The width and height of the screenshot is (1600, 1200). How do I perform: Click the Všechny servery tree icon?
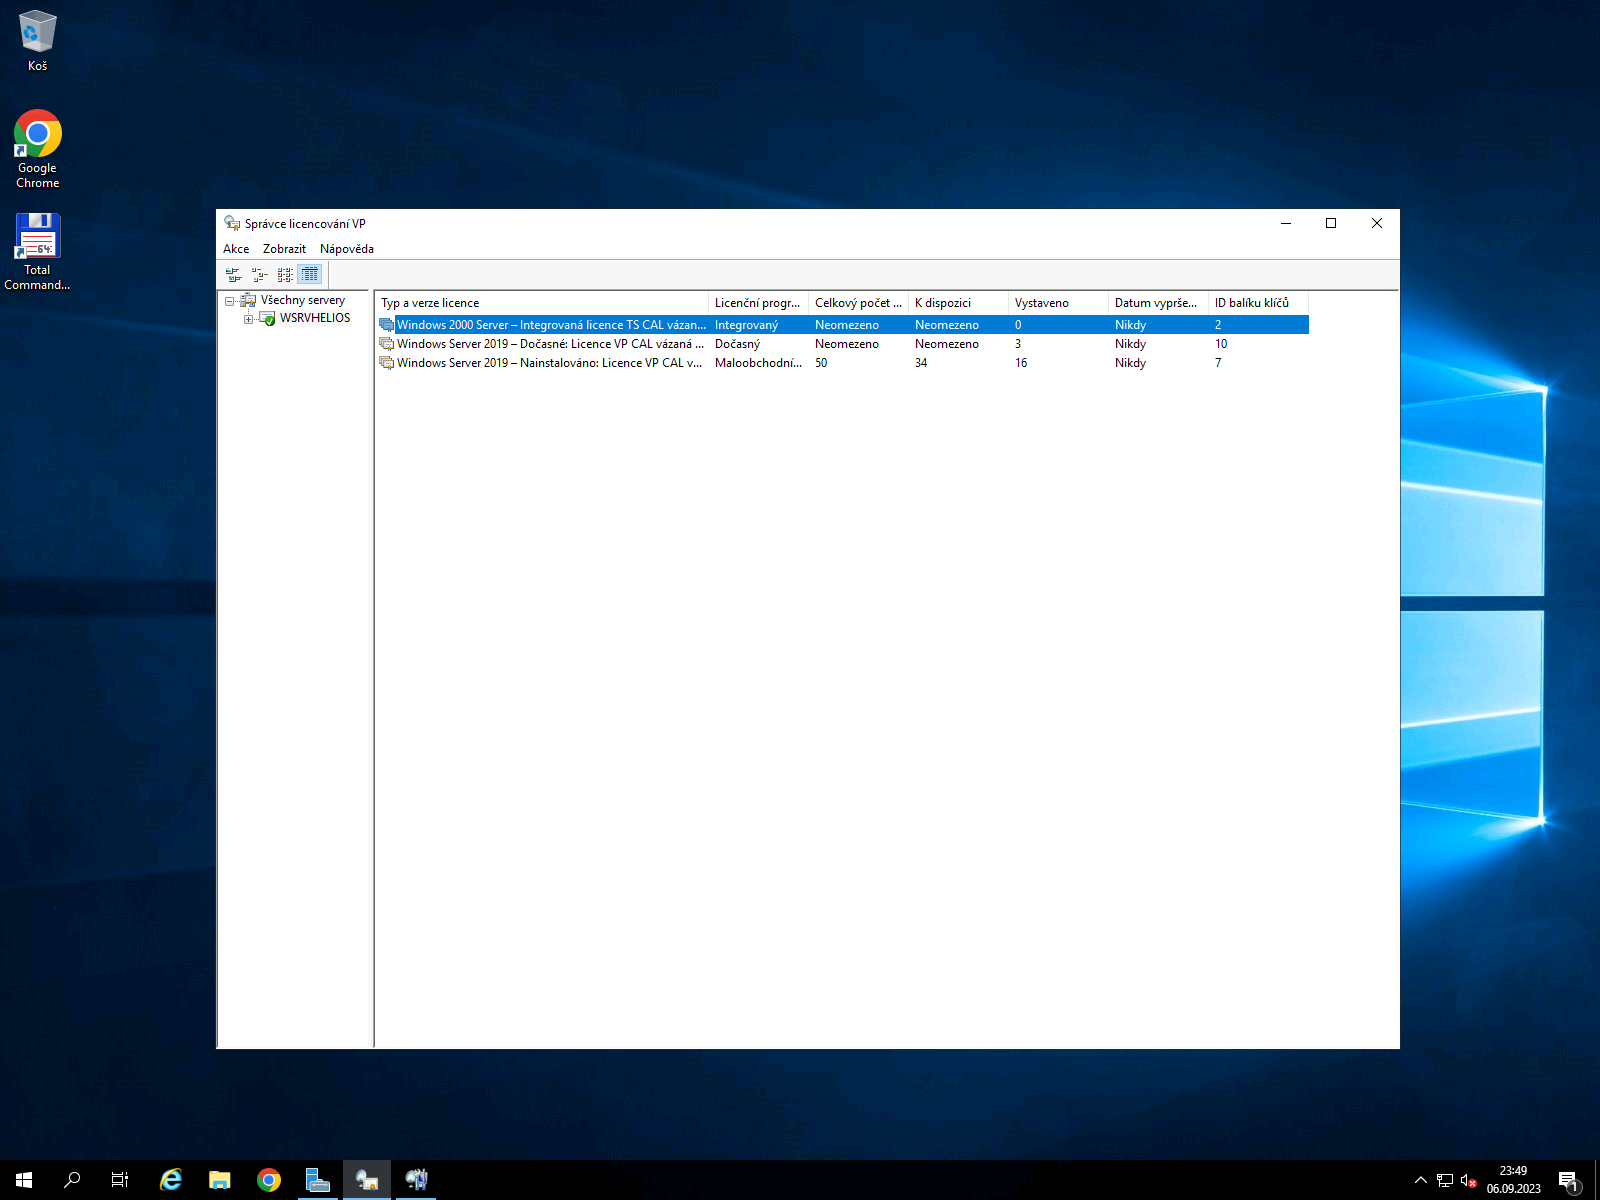click(247, 299)
